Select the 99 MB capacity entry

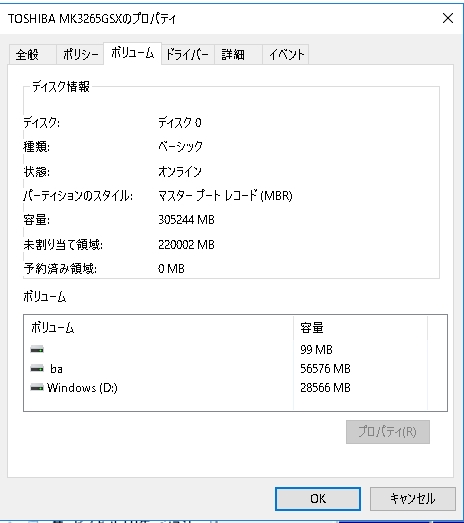(316, 350)
